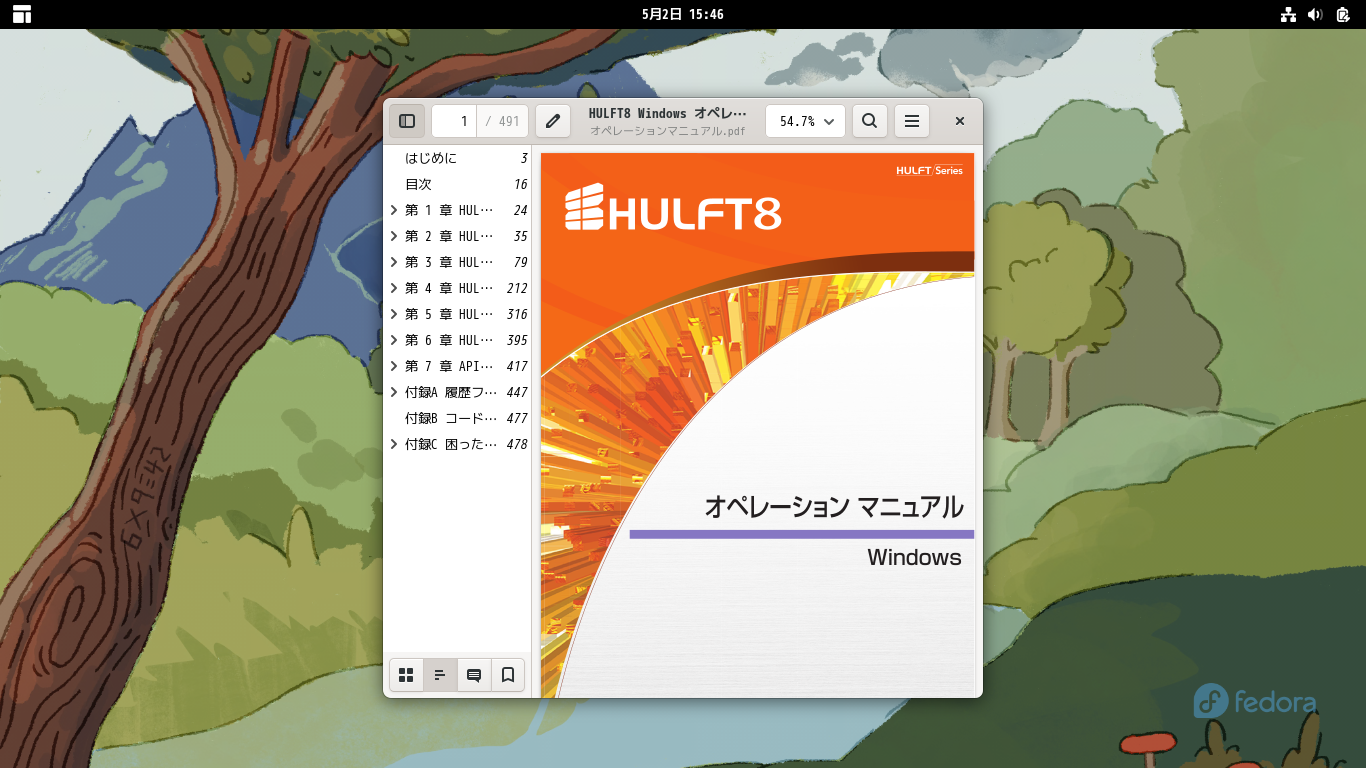Select the 付録B コード… outline entry
This screenshot has height=768, width=1366.
pyautogui.click(x=451, y=418)
